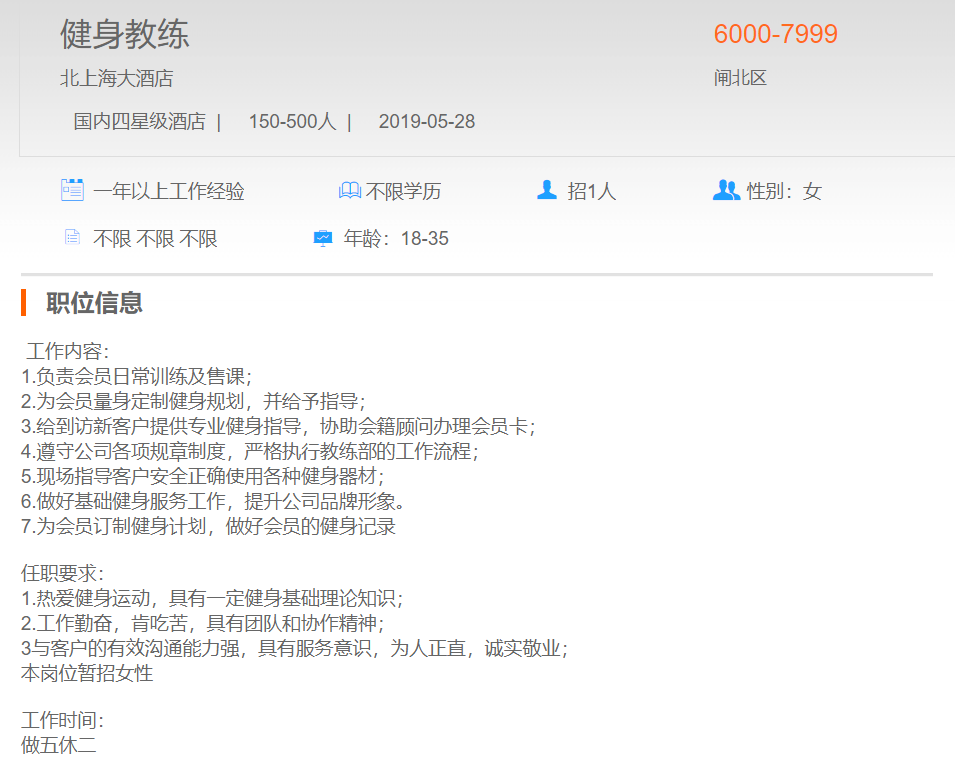Click the monitor icon beside 年龄：18-35
The image size is (955, 765).
323,238
